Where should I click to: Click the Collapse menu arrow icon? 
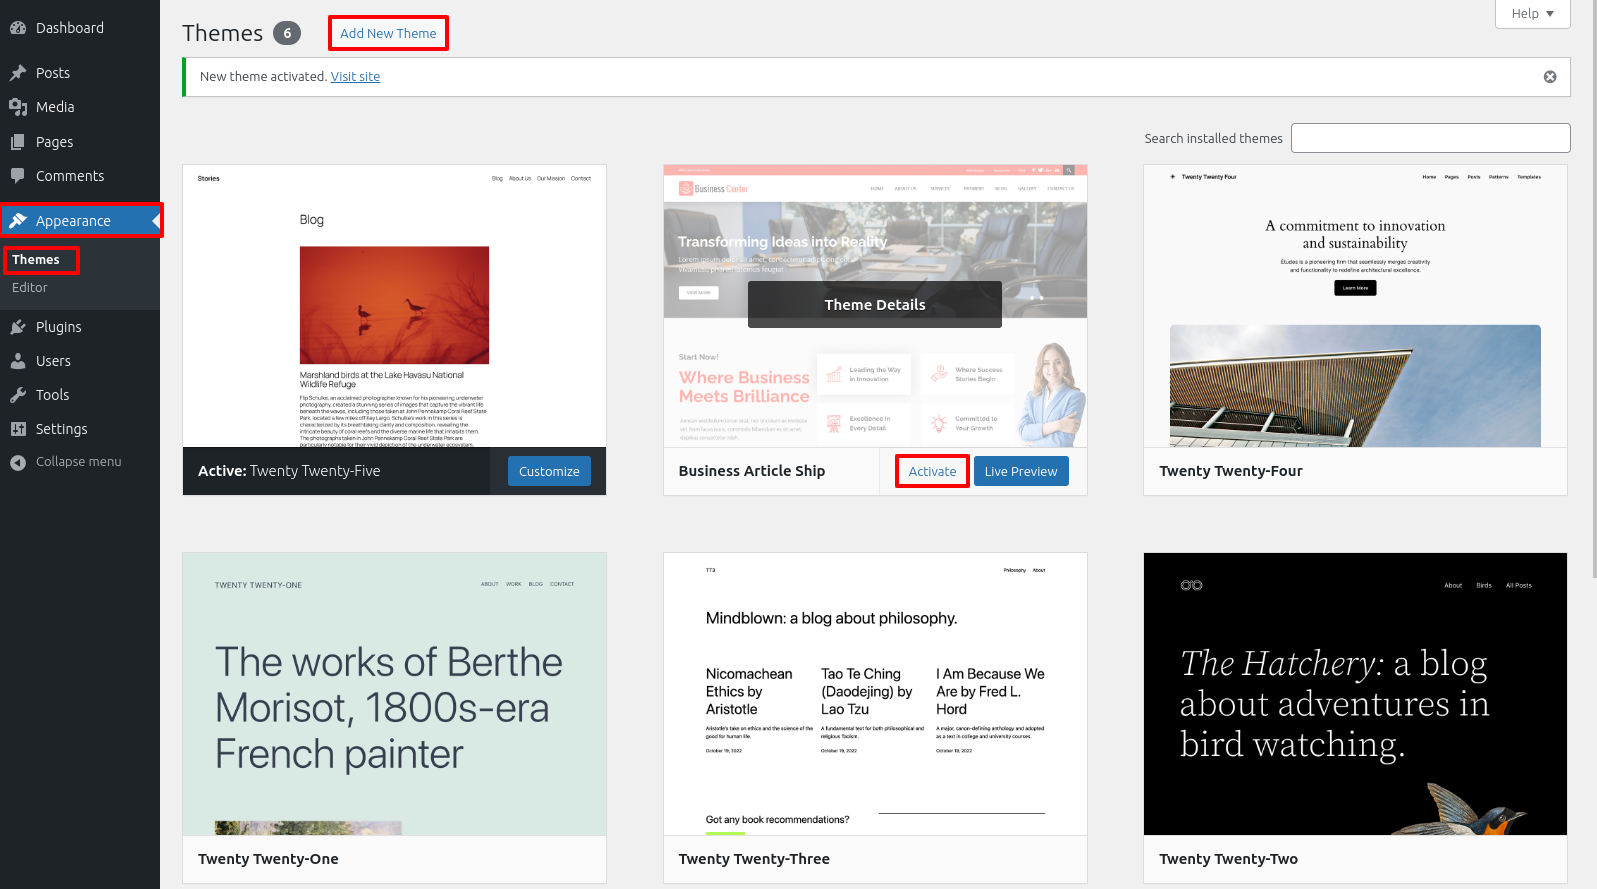click(x=18, y=462)
